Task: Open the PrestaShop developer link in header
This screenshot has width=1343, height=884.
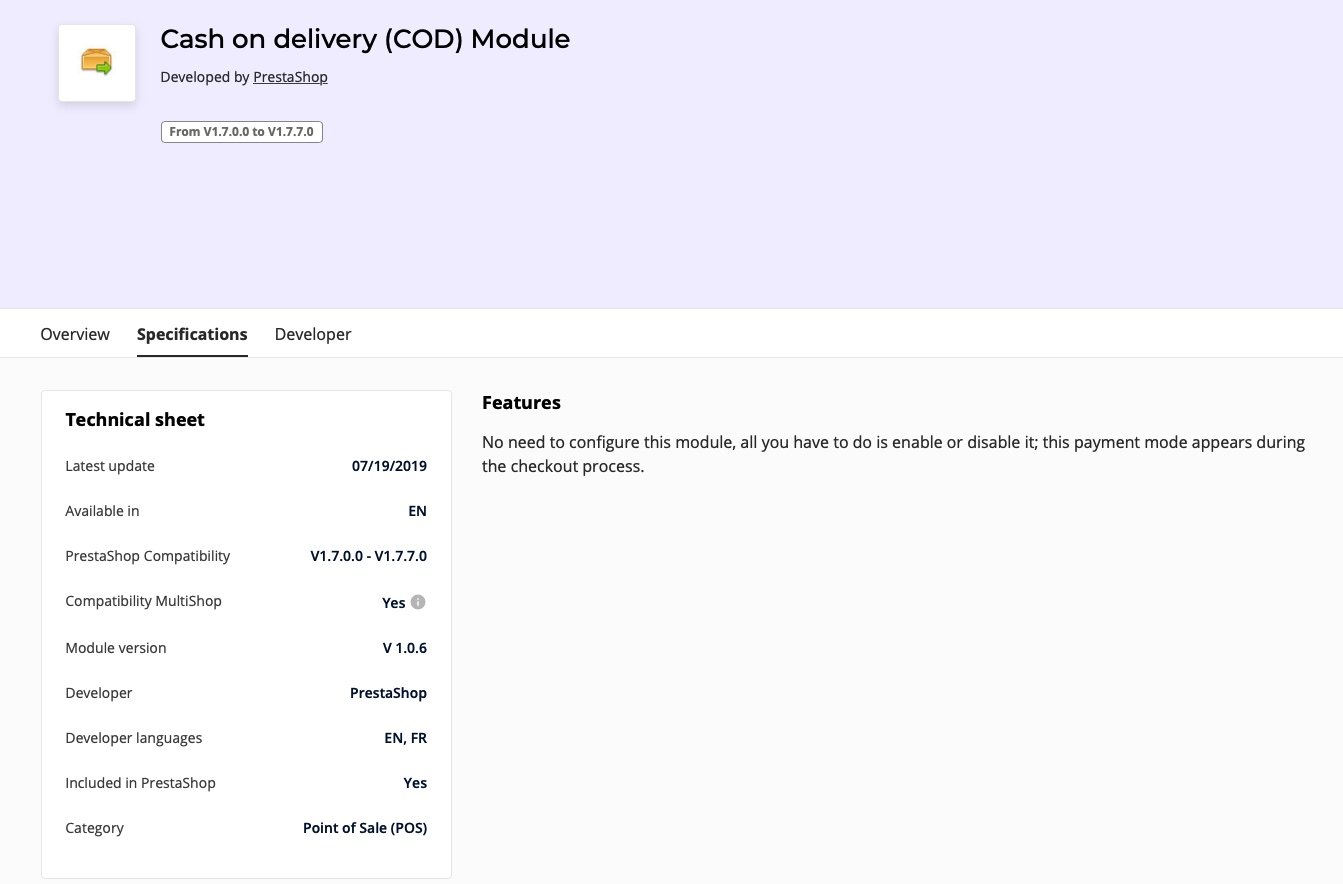Action: pos(290,77)
